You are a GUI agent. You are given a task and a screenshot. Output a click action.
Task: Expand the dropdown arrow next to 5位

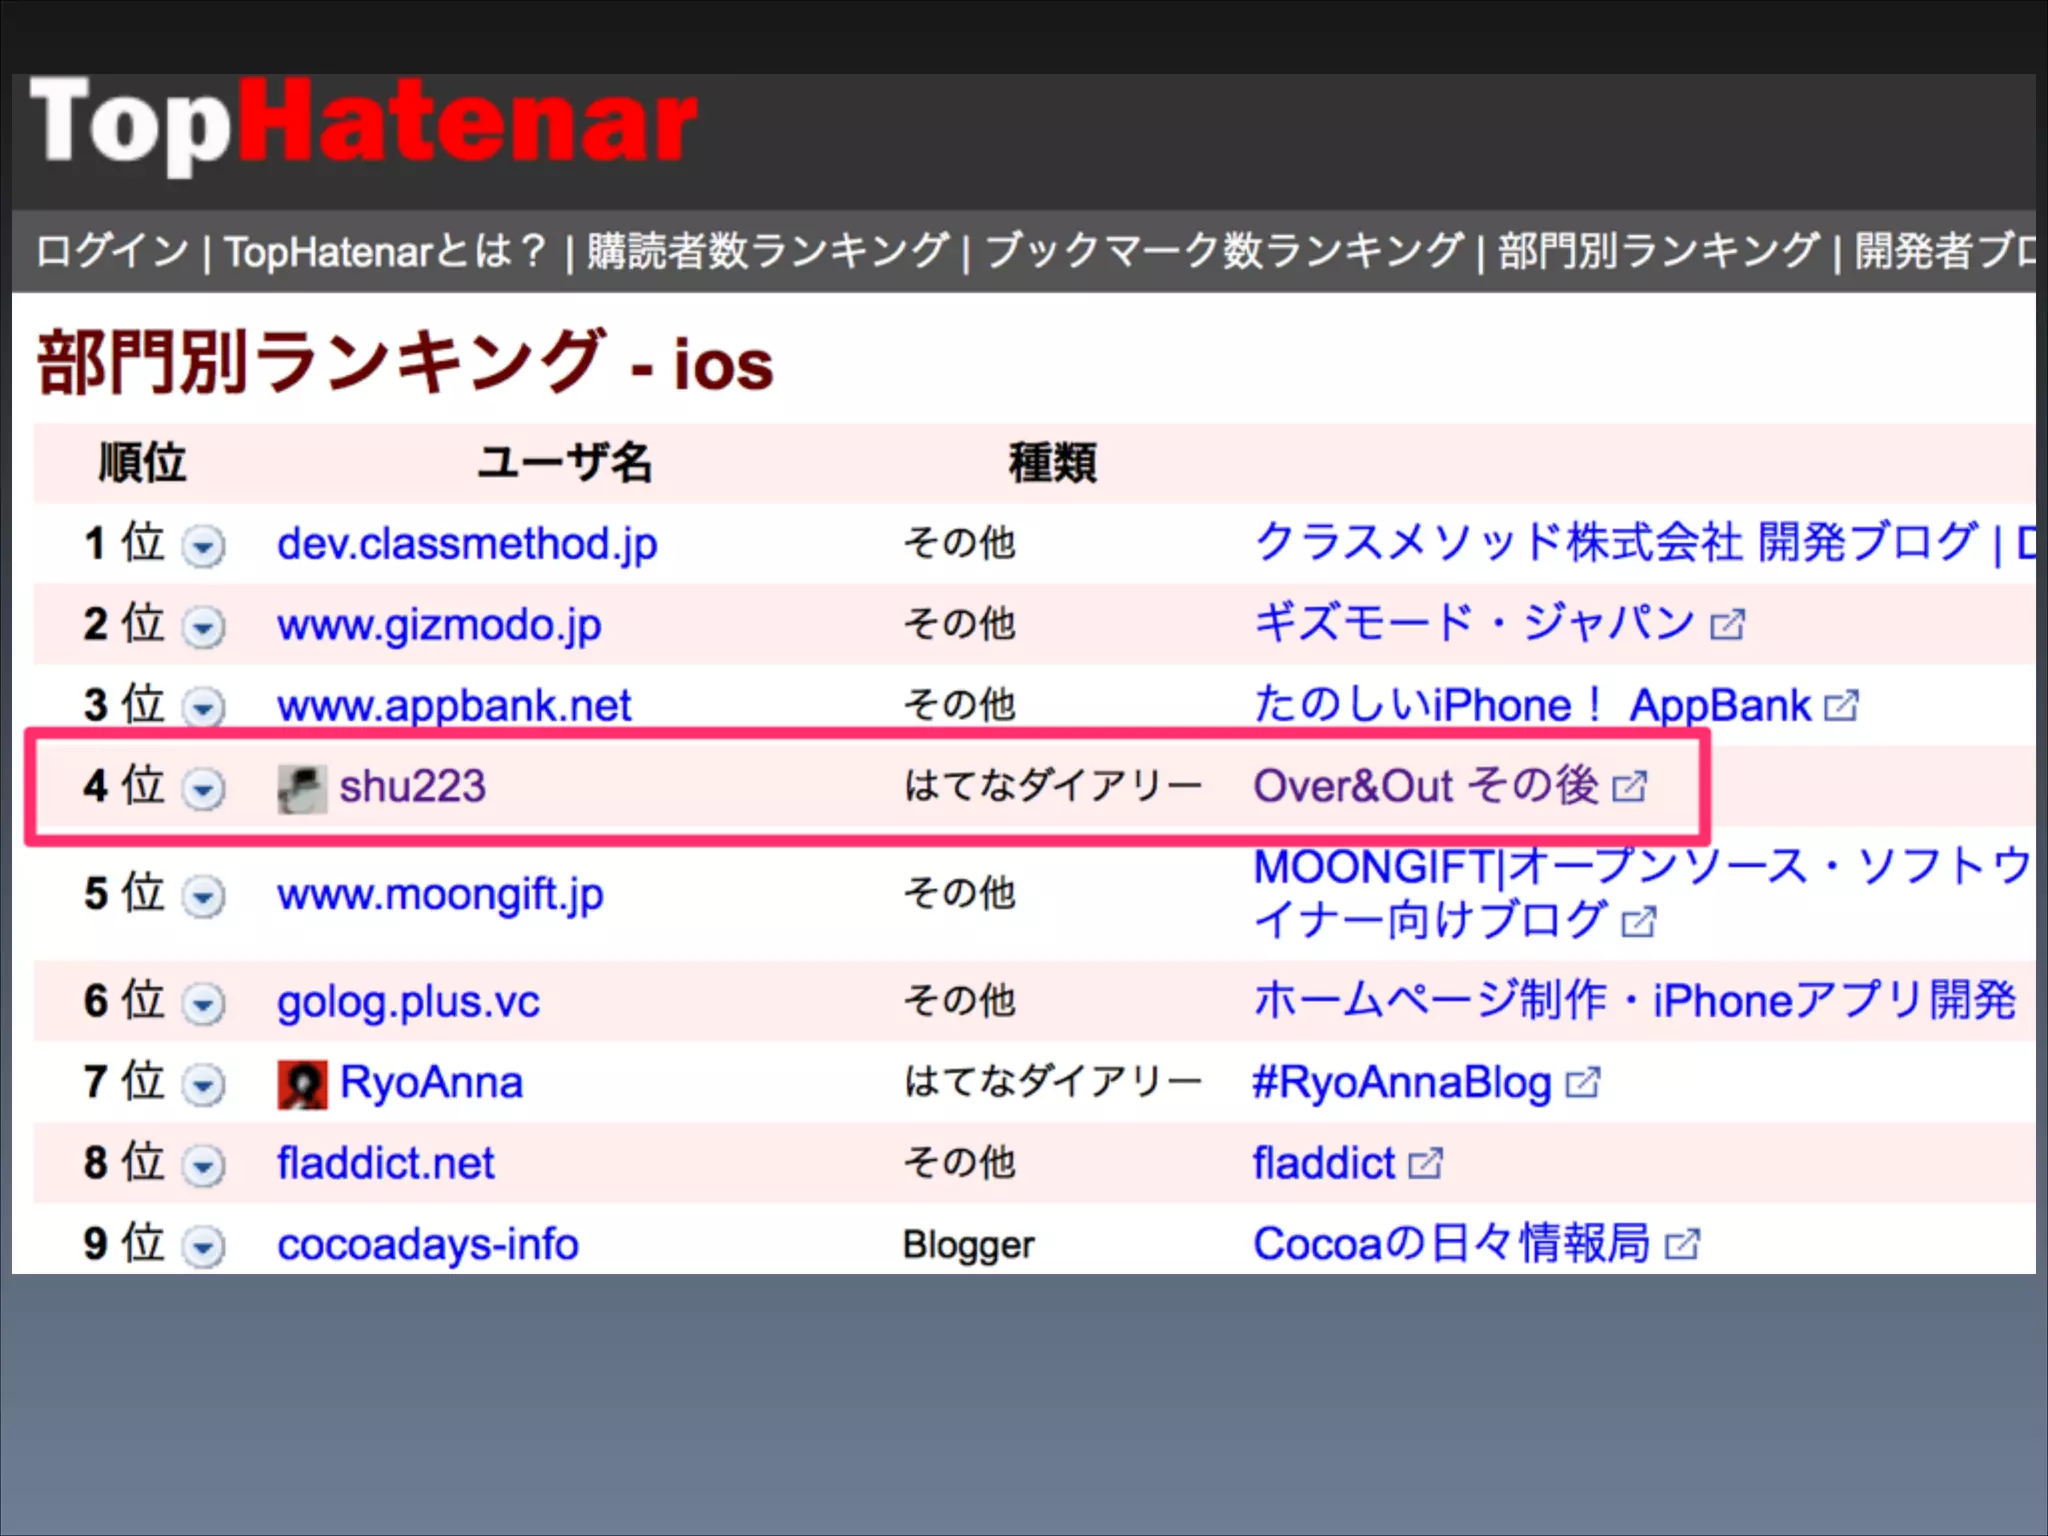pos(203,897)
